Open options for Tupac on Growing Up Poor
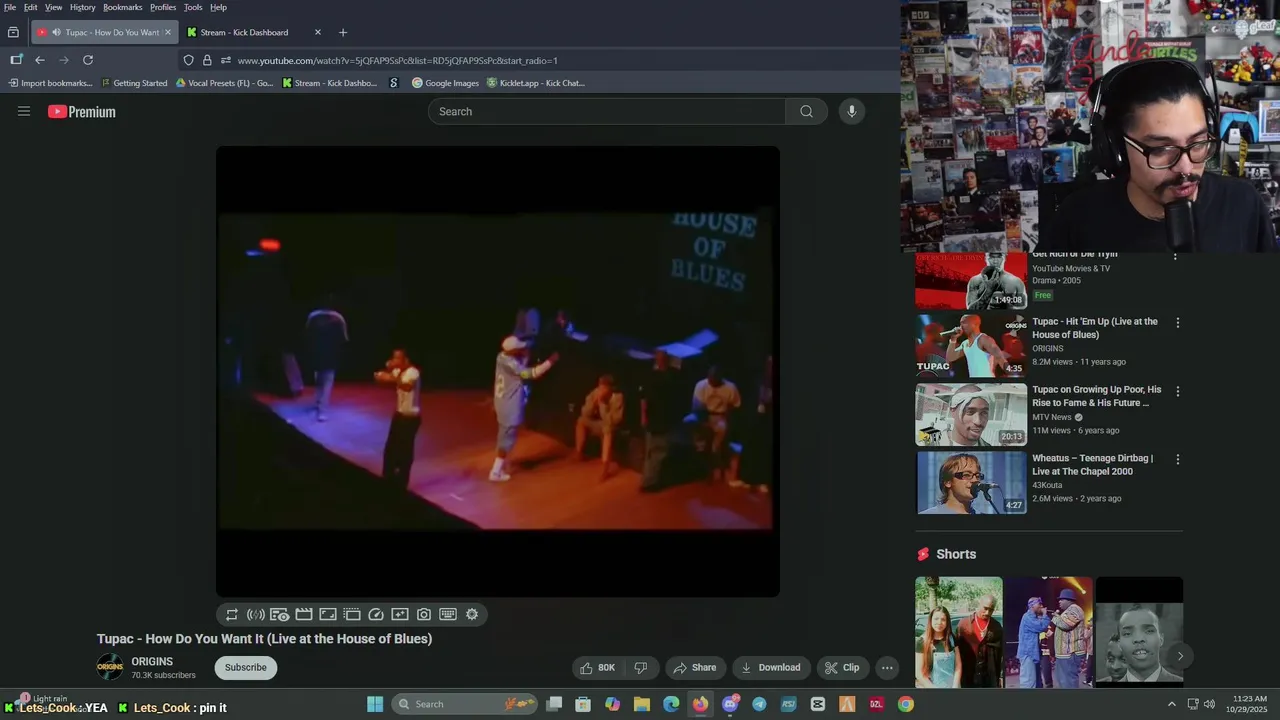The width and height of the screenshot is (1280, 720). tap(1177, 391)
